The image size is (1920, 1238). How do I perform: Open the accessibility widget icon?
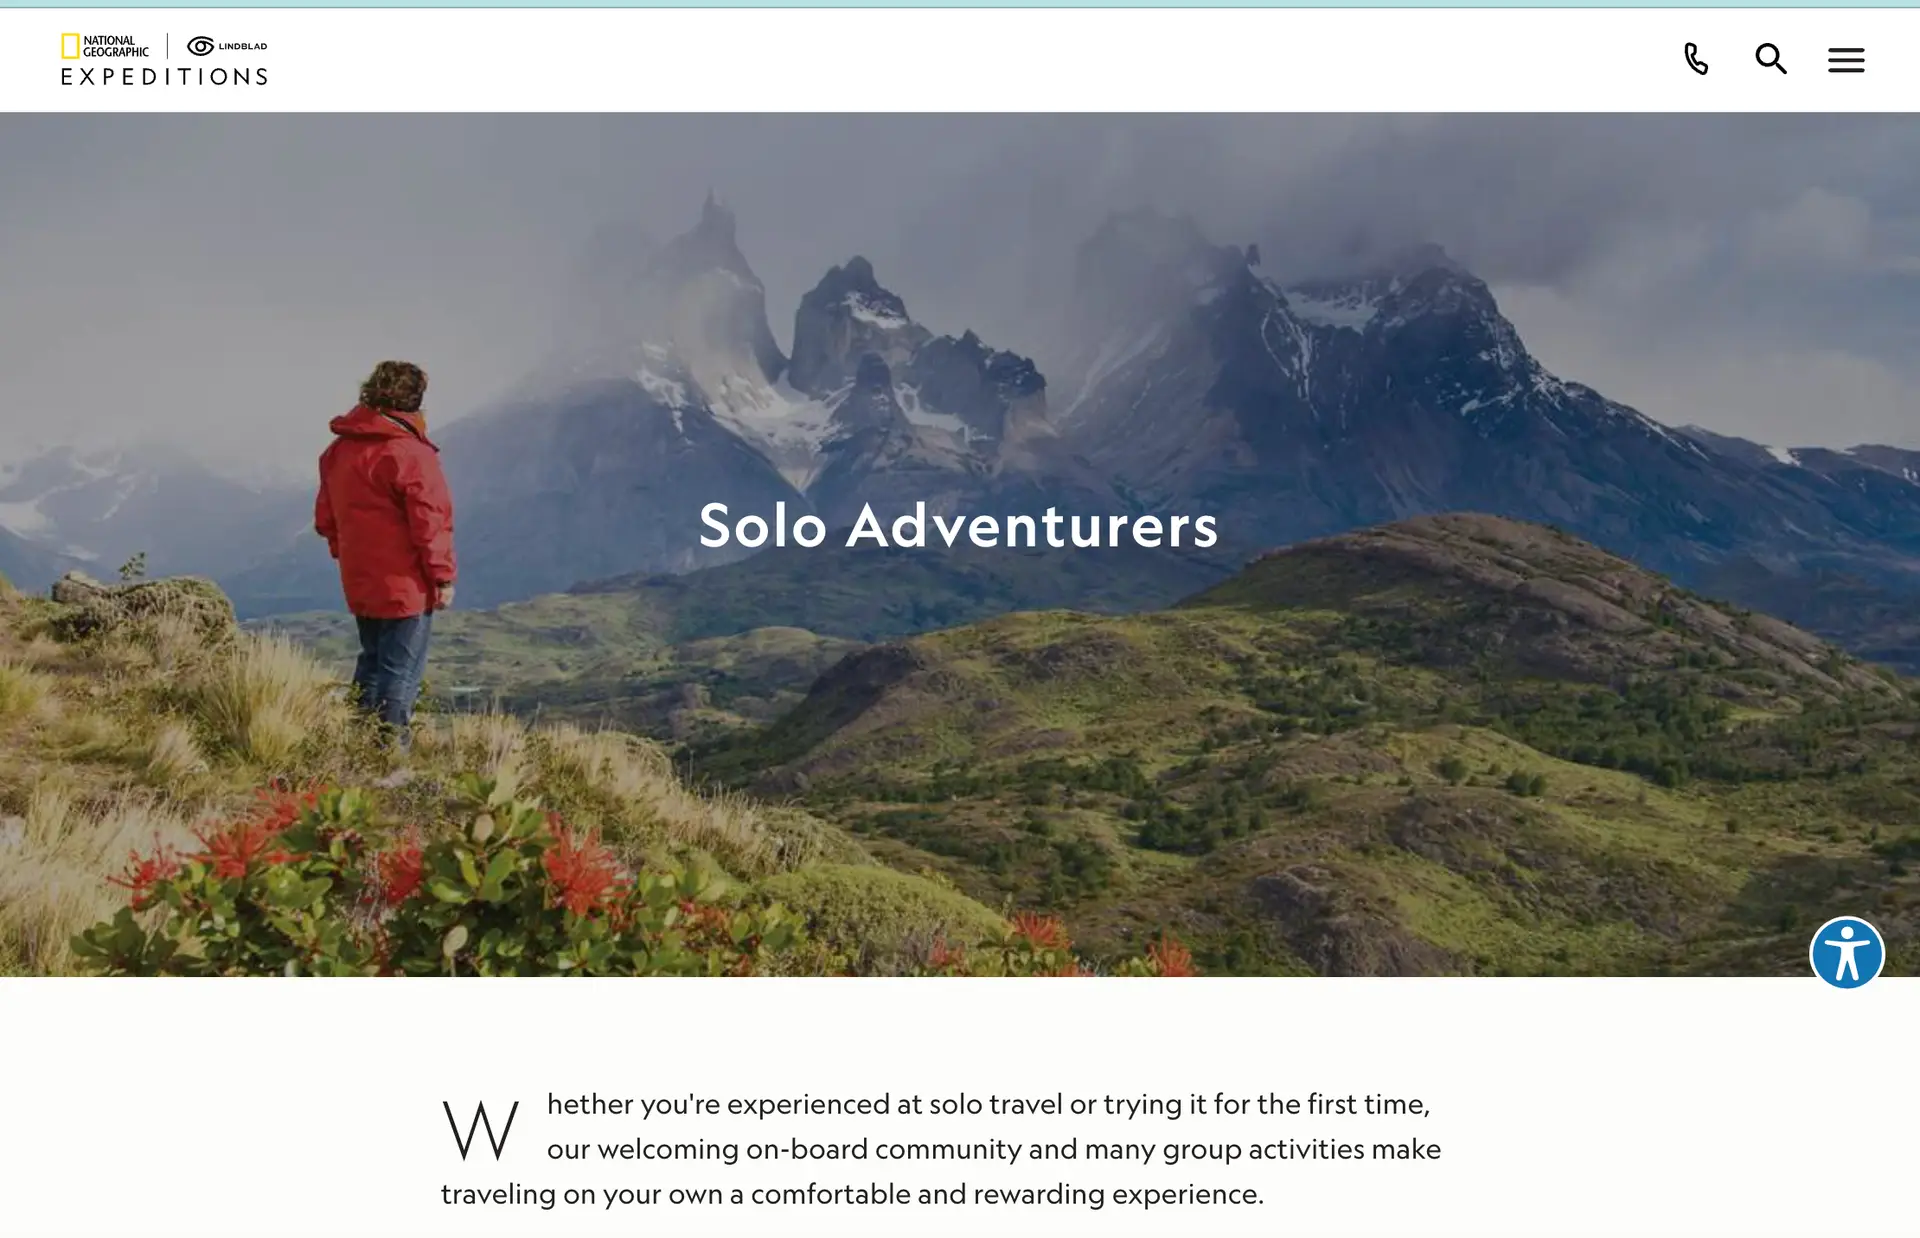[x=1847, y=953]
